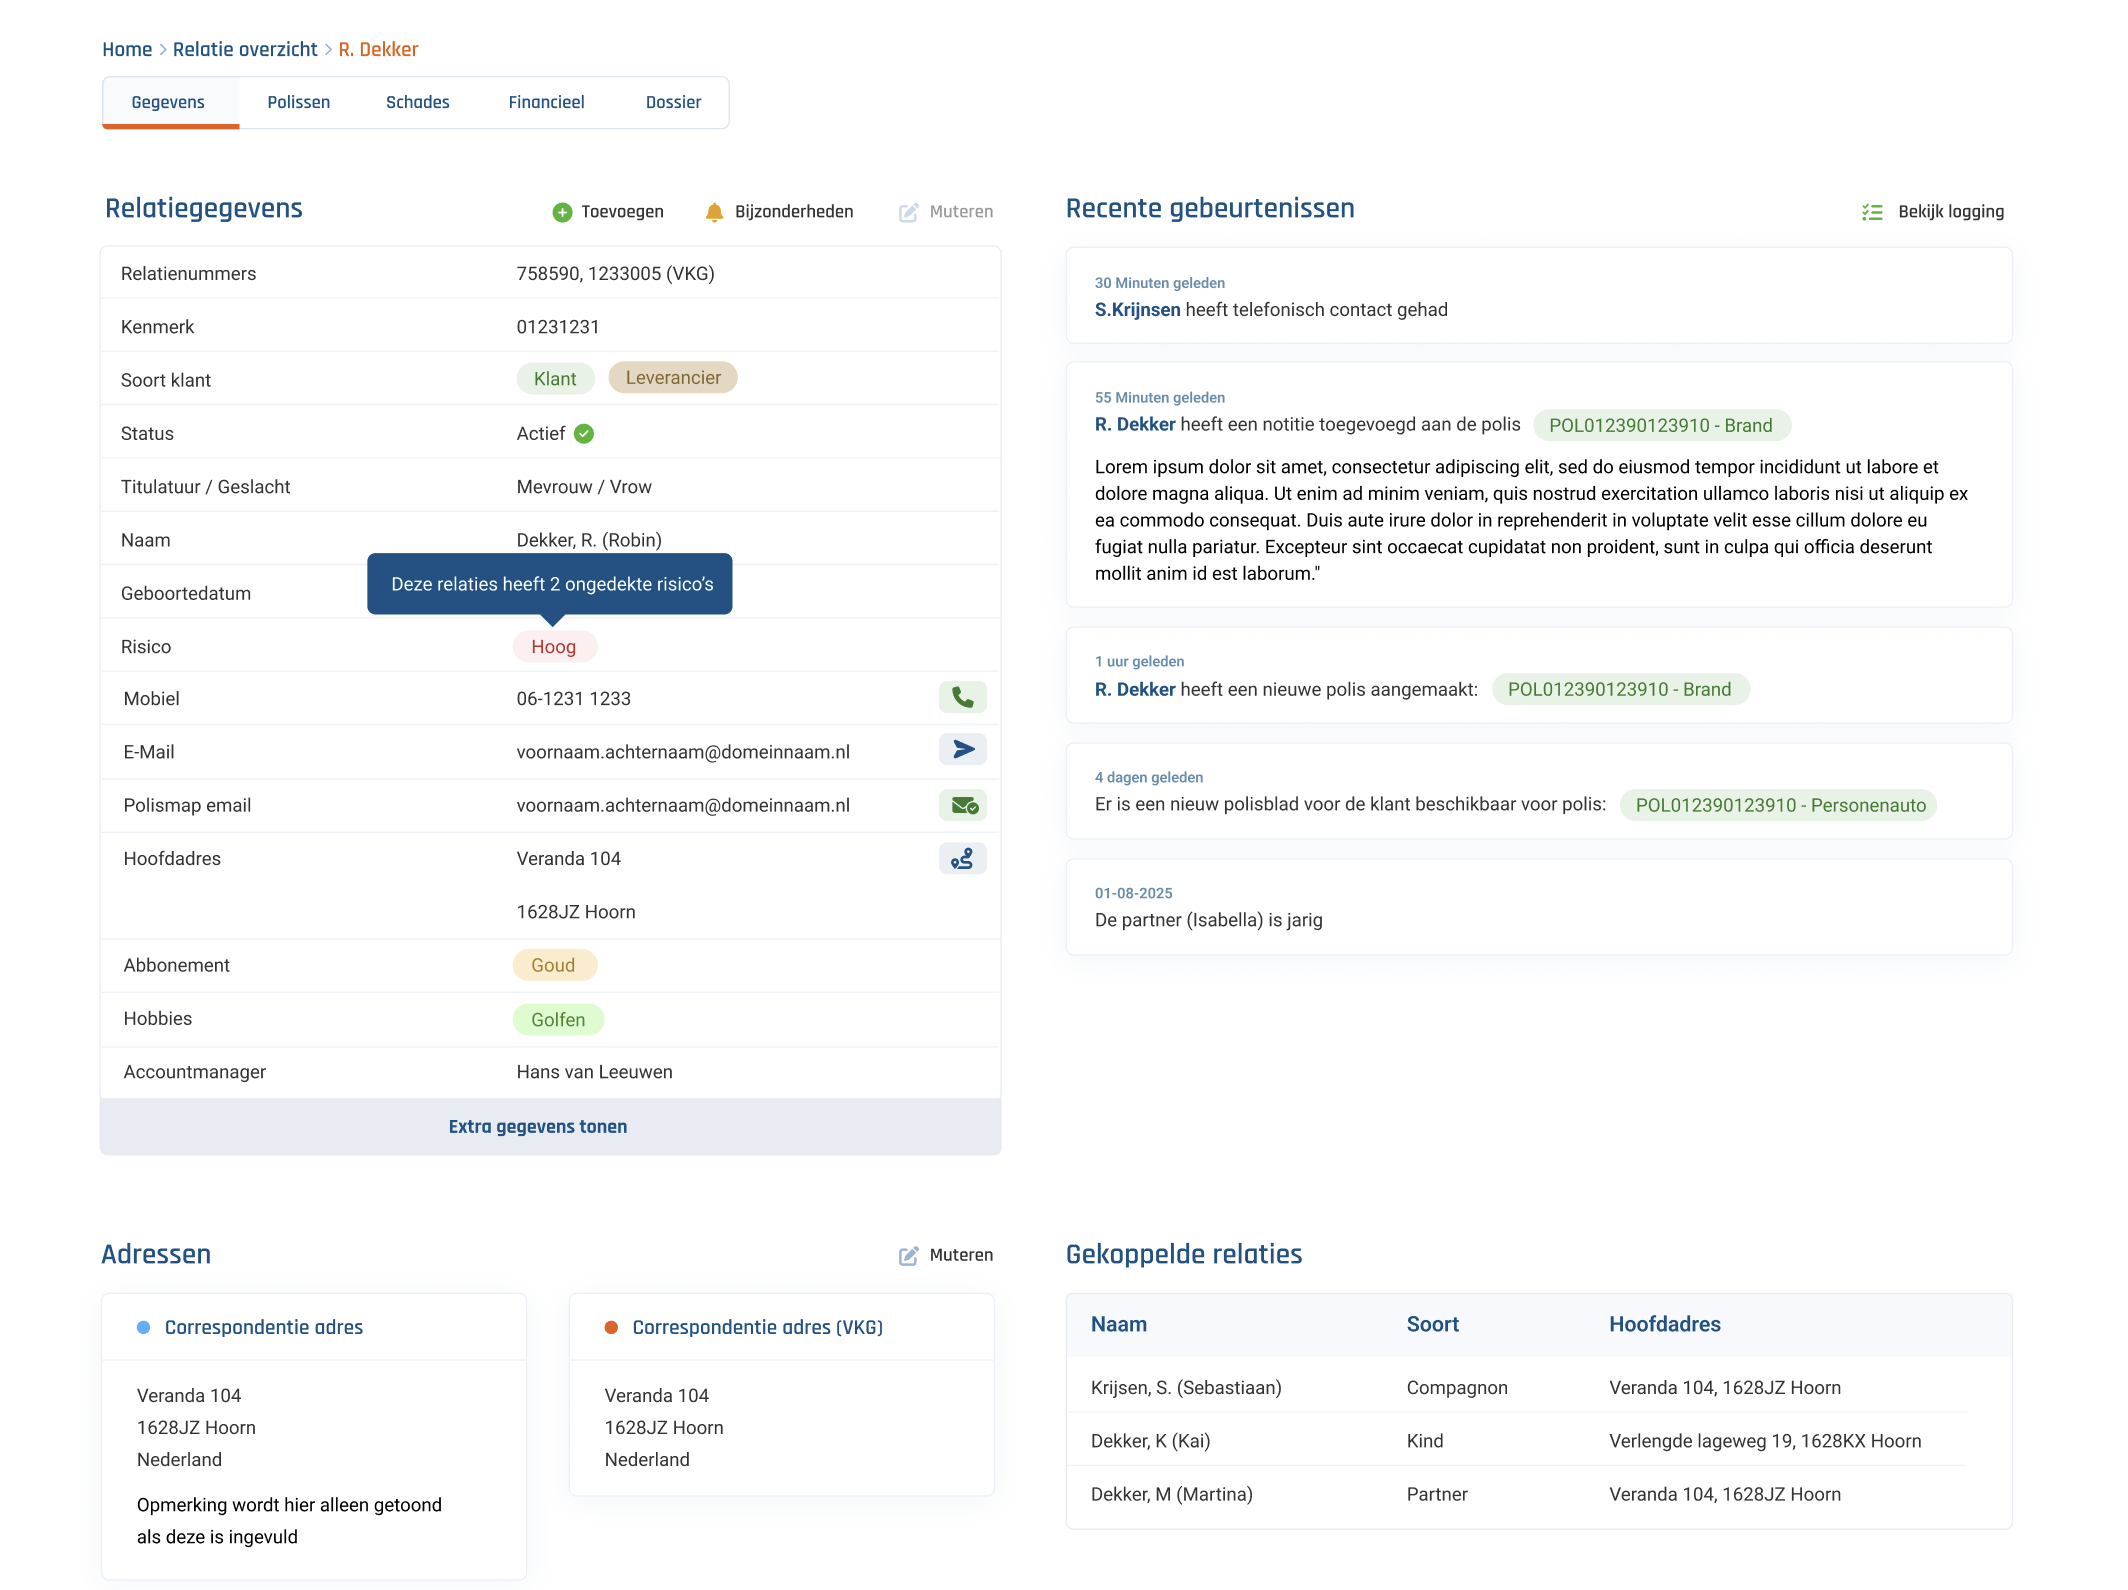Image resolution: width=2128 pixels, height=1590 pixels.
Task: Click the green Actief status checkmark
Action: 584,433
